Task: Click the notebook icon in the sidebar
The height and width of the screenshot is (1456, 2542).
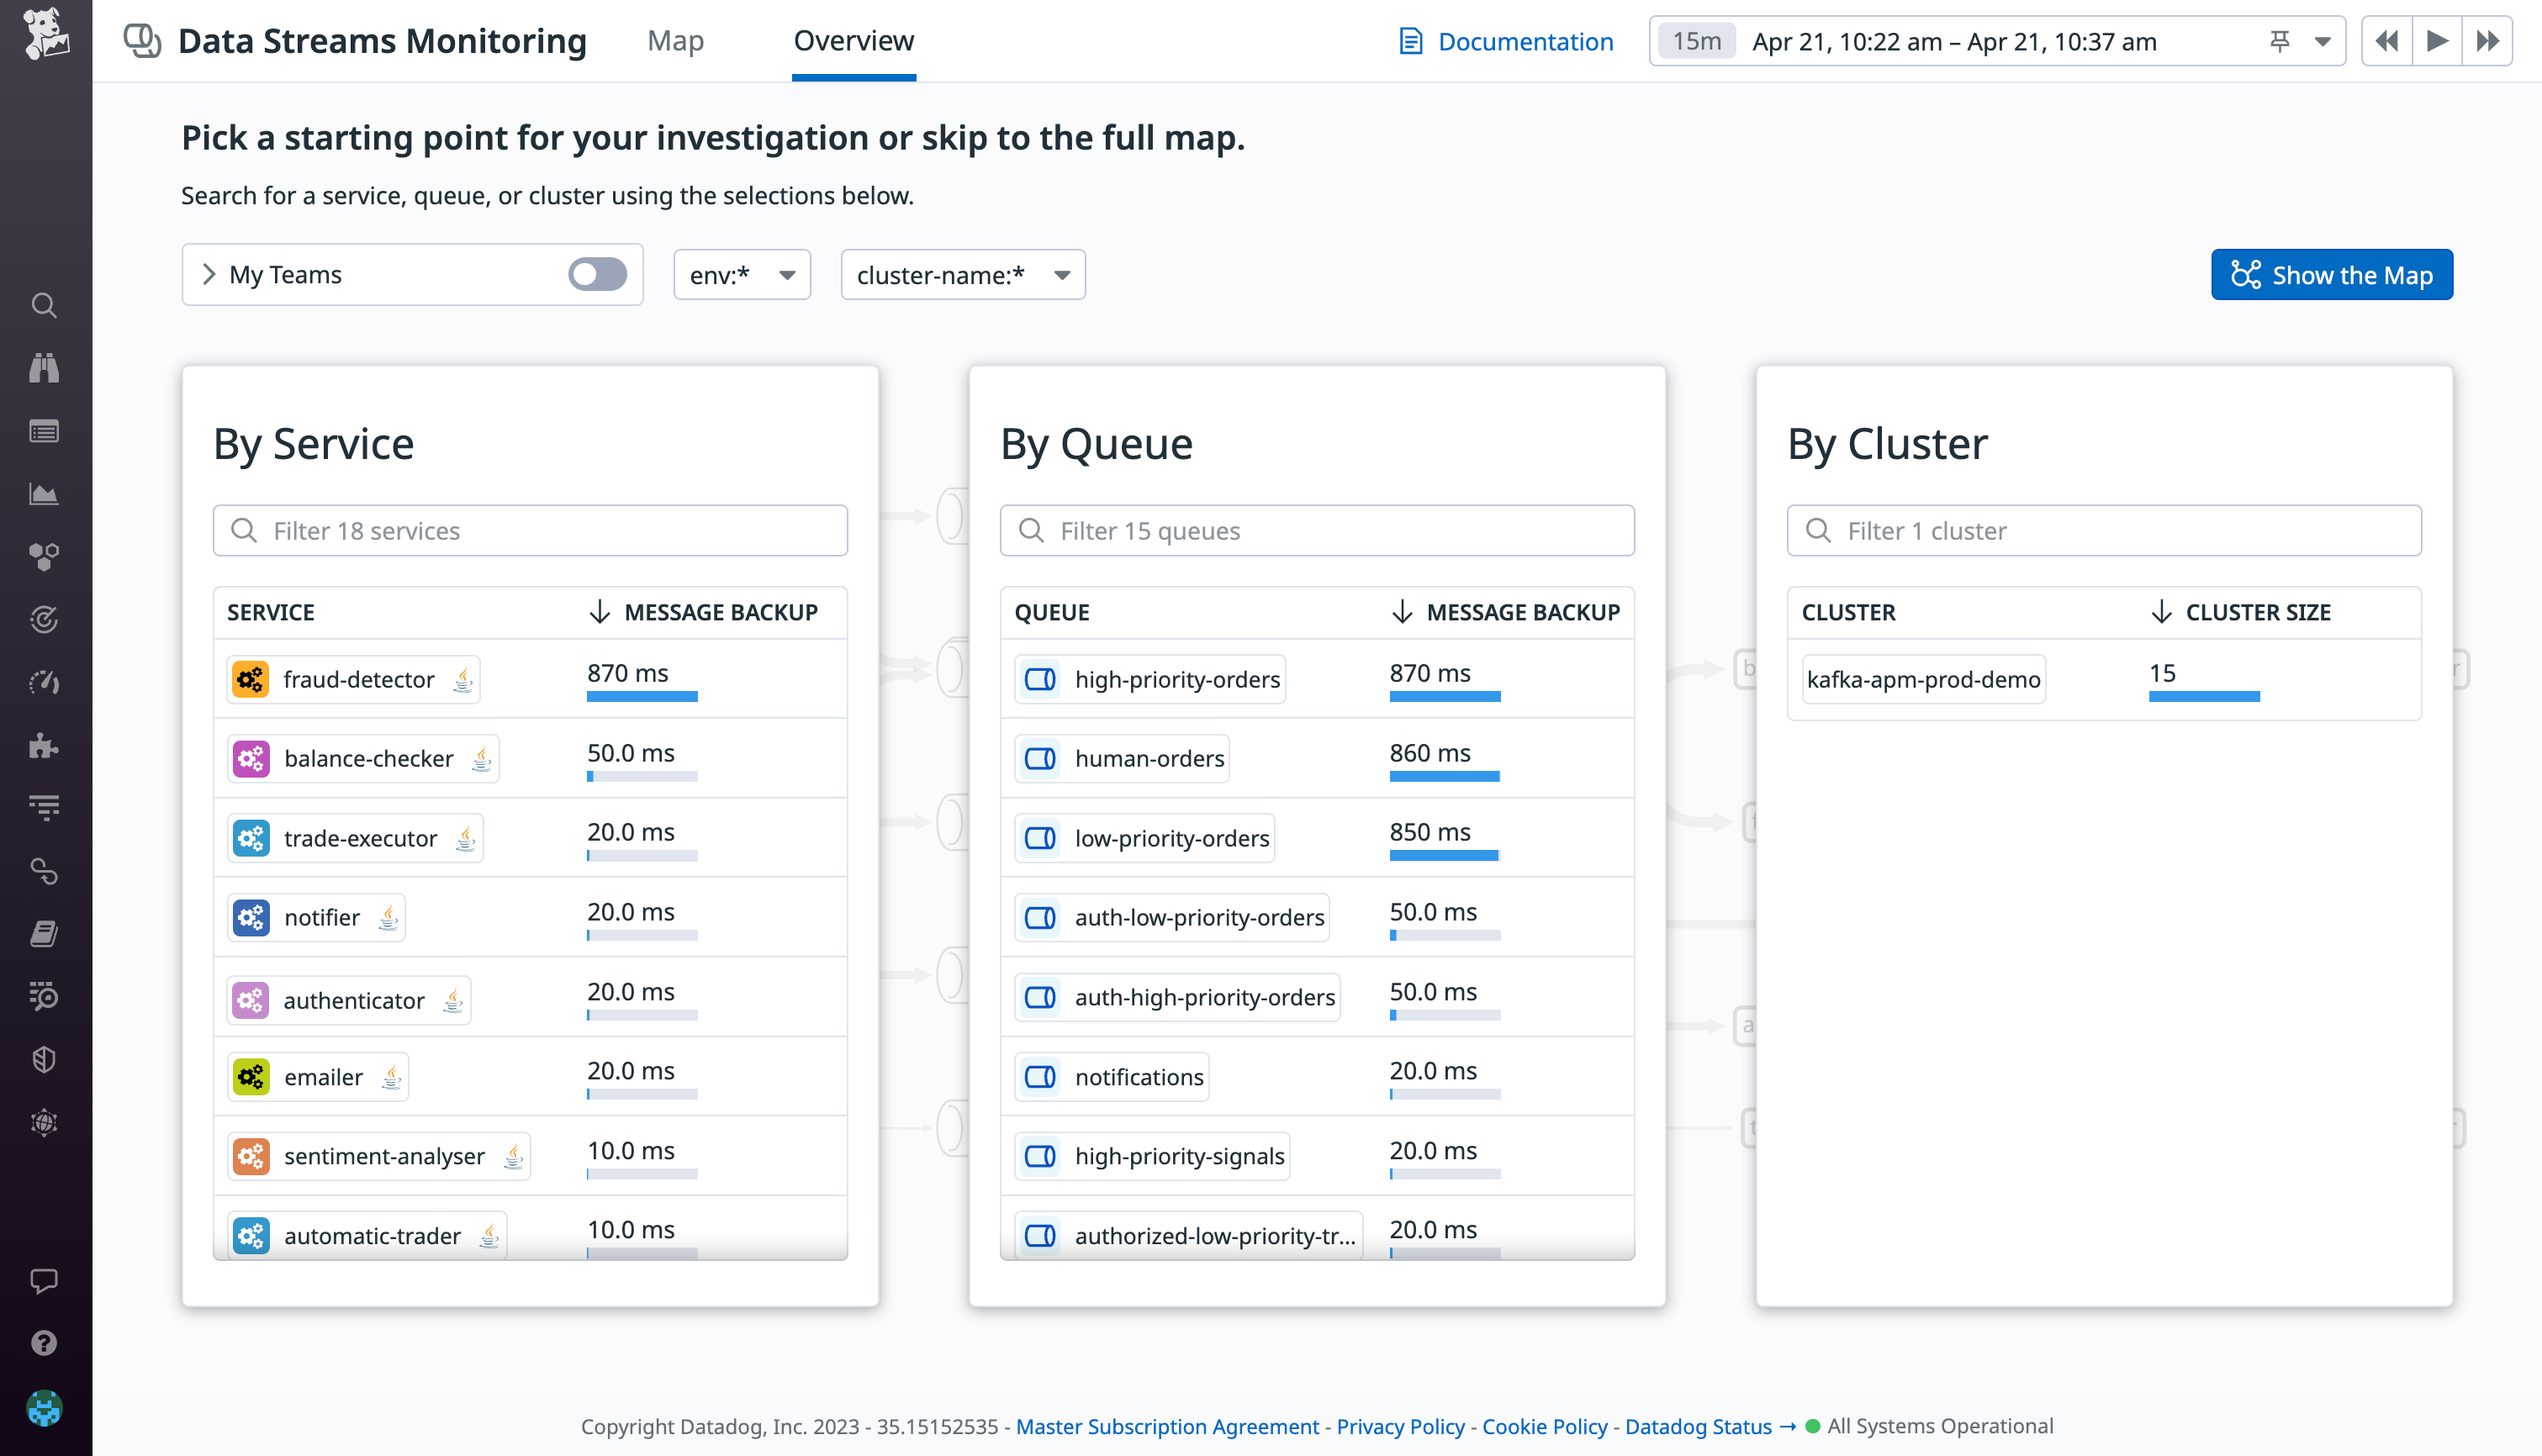Action: click(x=44, y=932)
